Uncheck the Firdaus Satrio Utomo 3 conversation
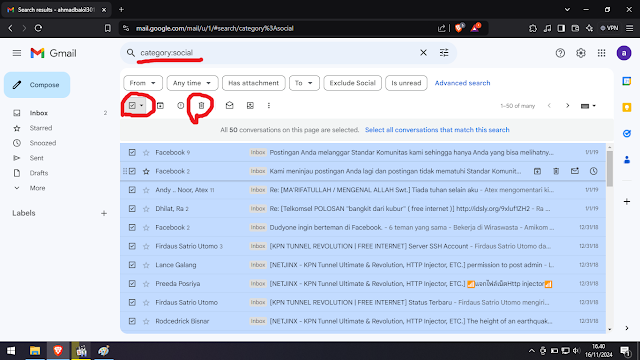The image size is (640, 360). tap(132, 246)
